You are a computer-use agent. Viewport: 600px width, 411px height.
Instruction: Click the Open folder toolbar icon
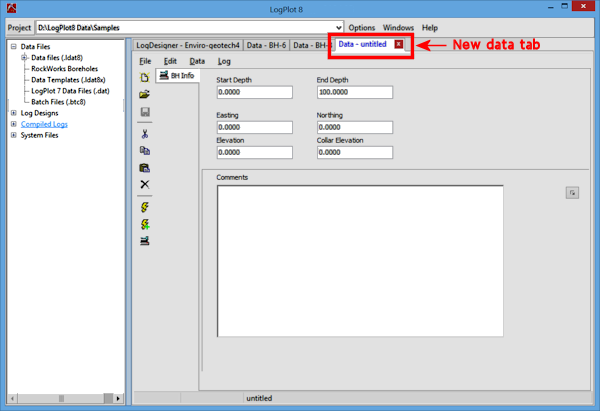(145, 94)
